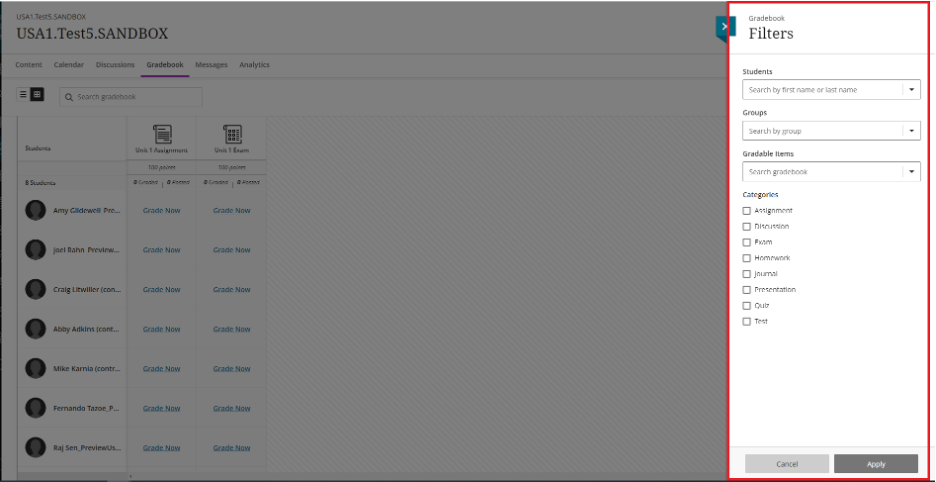936x482 pixels.
Task: Click Grade Now for Amy Glidewell's Unit 1 Assignment
Action: click(162, 210)
